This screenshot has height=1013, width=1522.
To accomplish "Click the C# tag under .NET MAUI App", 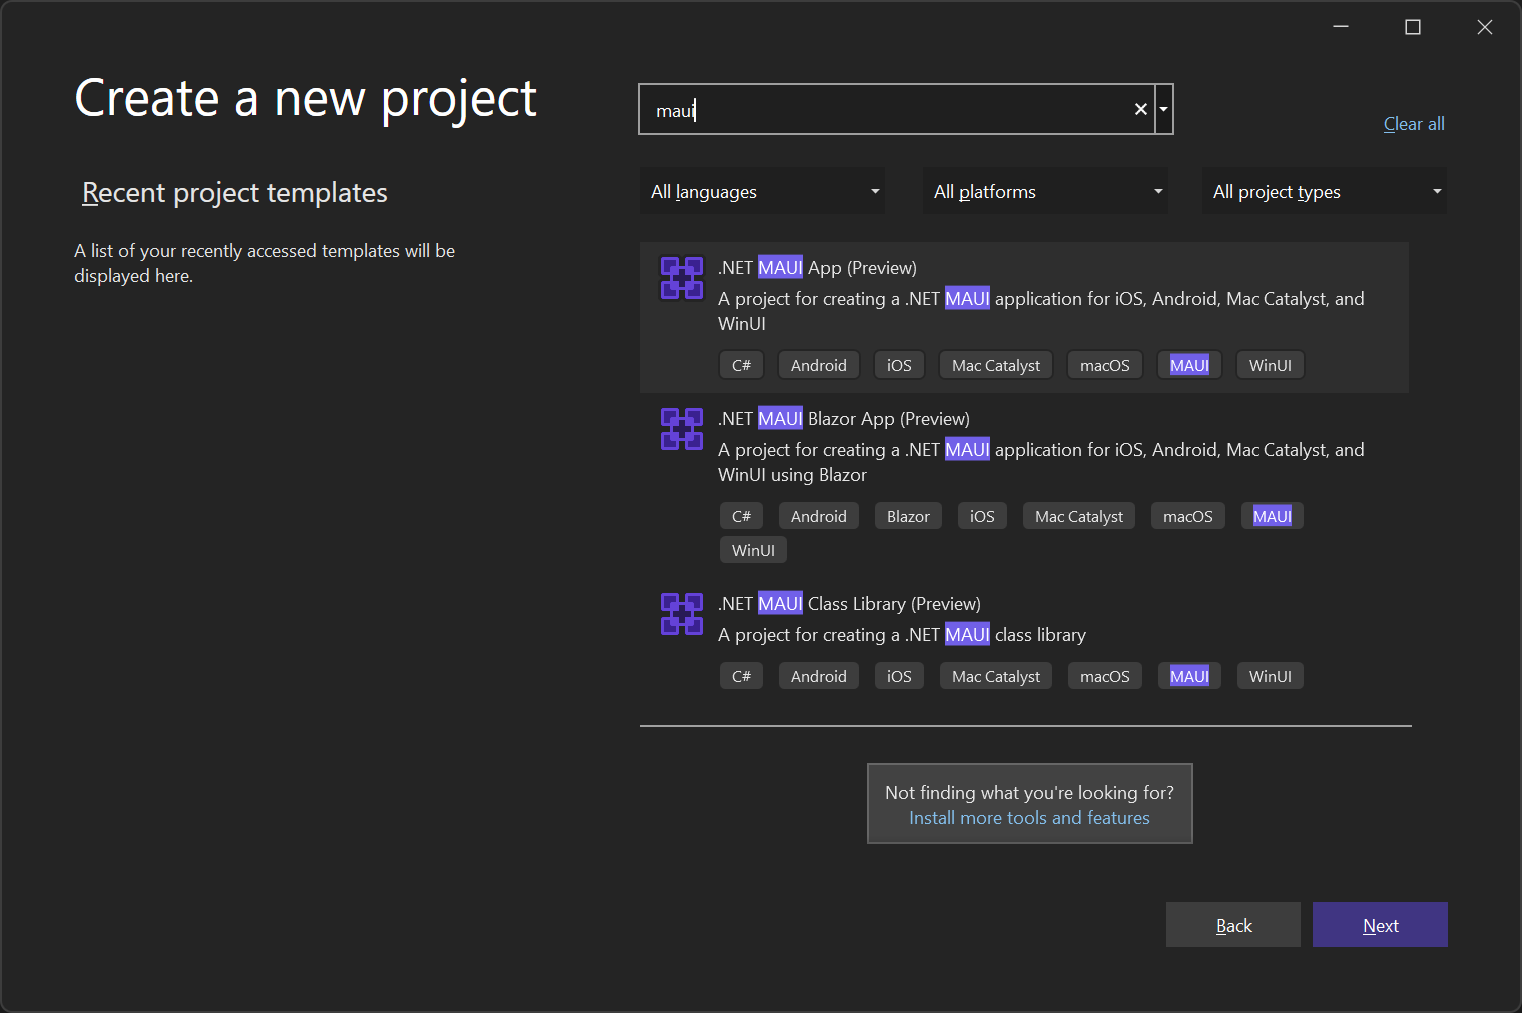I will click(x=741, y=364).
